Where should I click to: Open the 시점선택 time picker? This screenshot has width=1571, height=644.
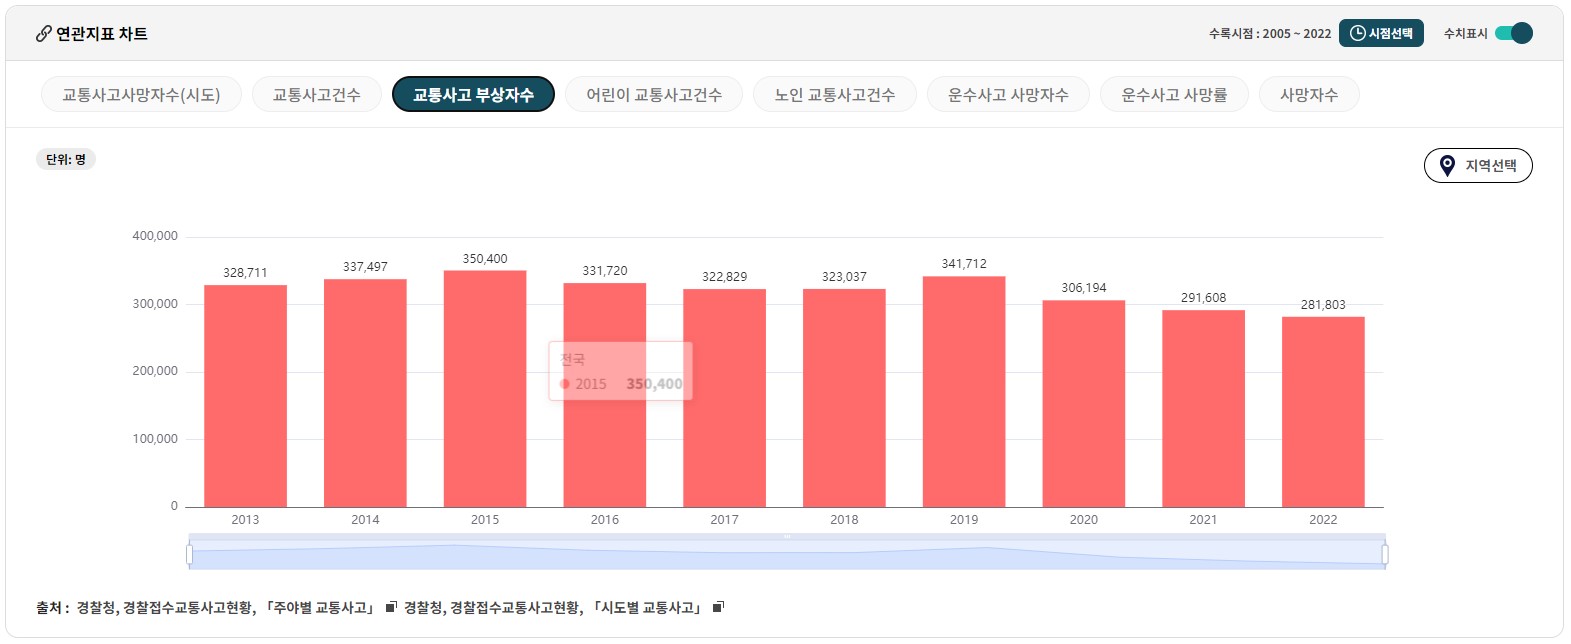1381,33
